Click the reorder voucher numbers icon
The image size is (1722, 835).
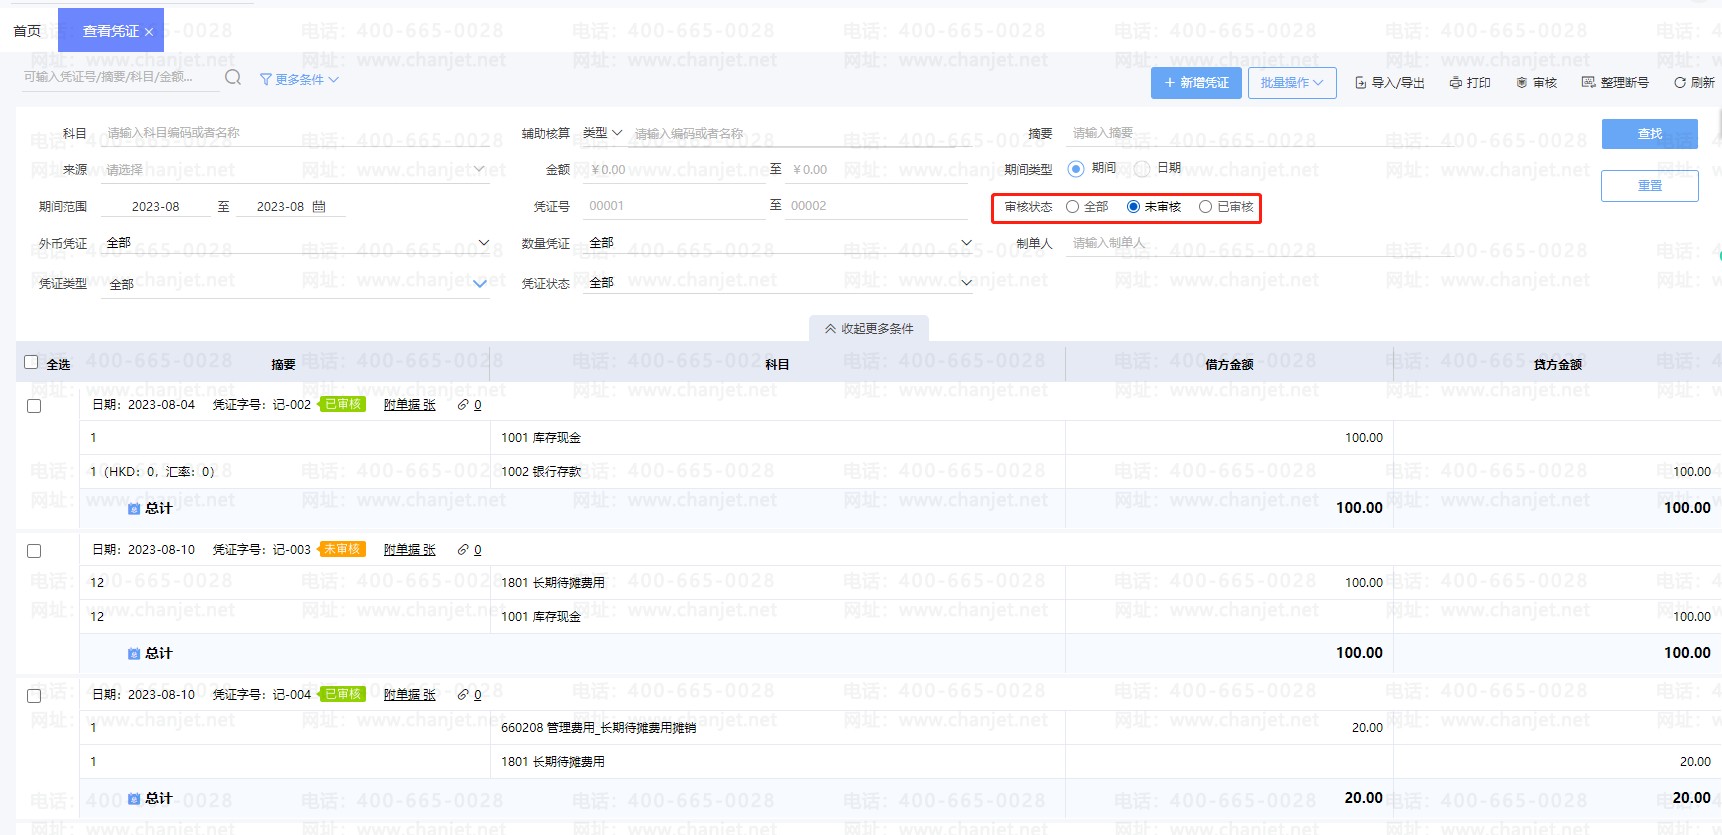[1588, 82]
